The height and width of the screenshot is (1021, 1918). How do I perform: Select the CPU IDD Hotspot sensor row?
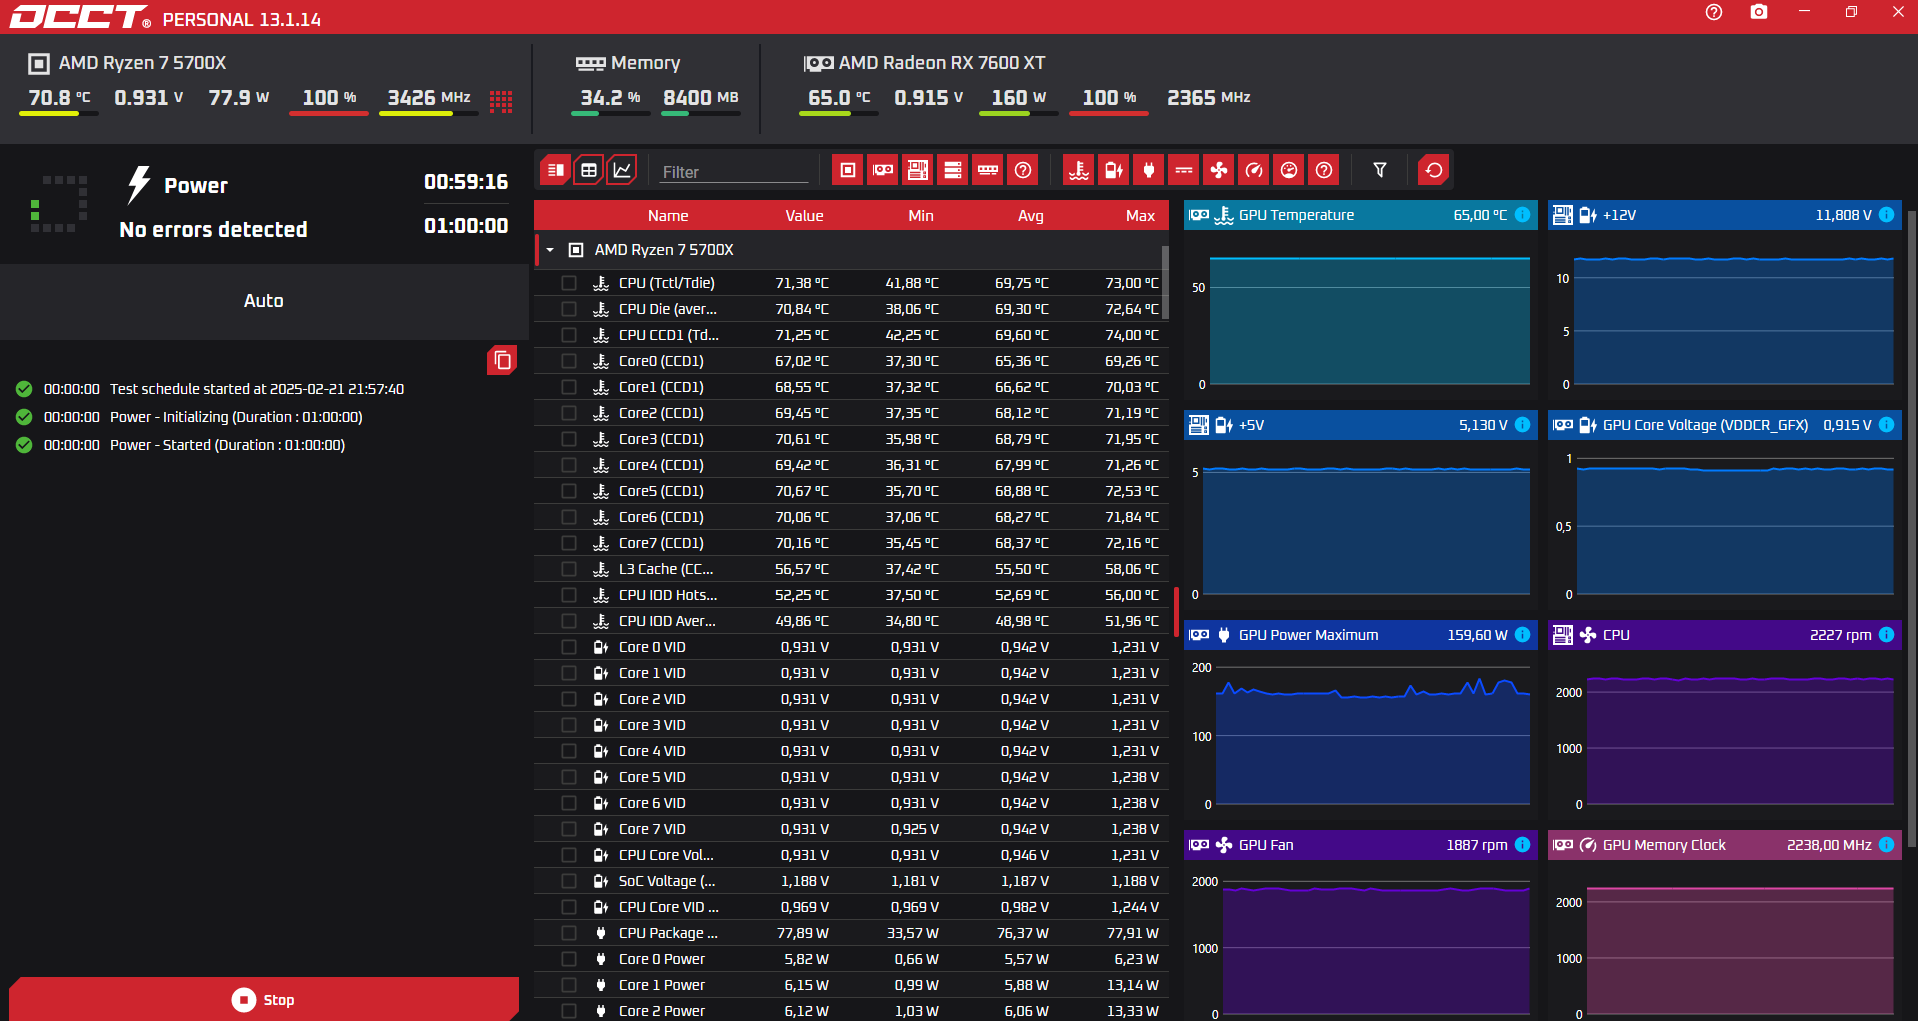click(851, 595)
